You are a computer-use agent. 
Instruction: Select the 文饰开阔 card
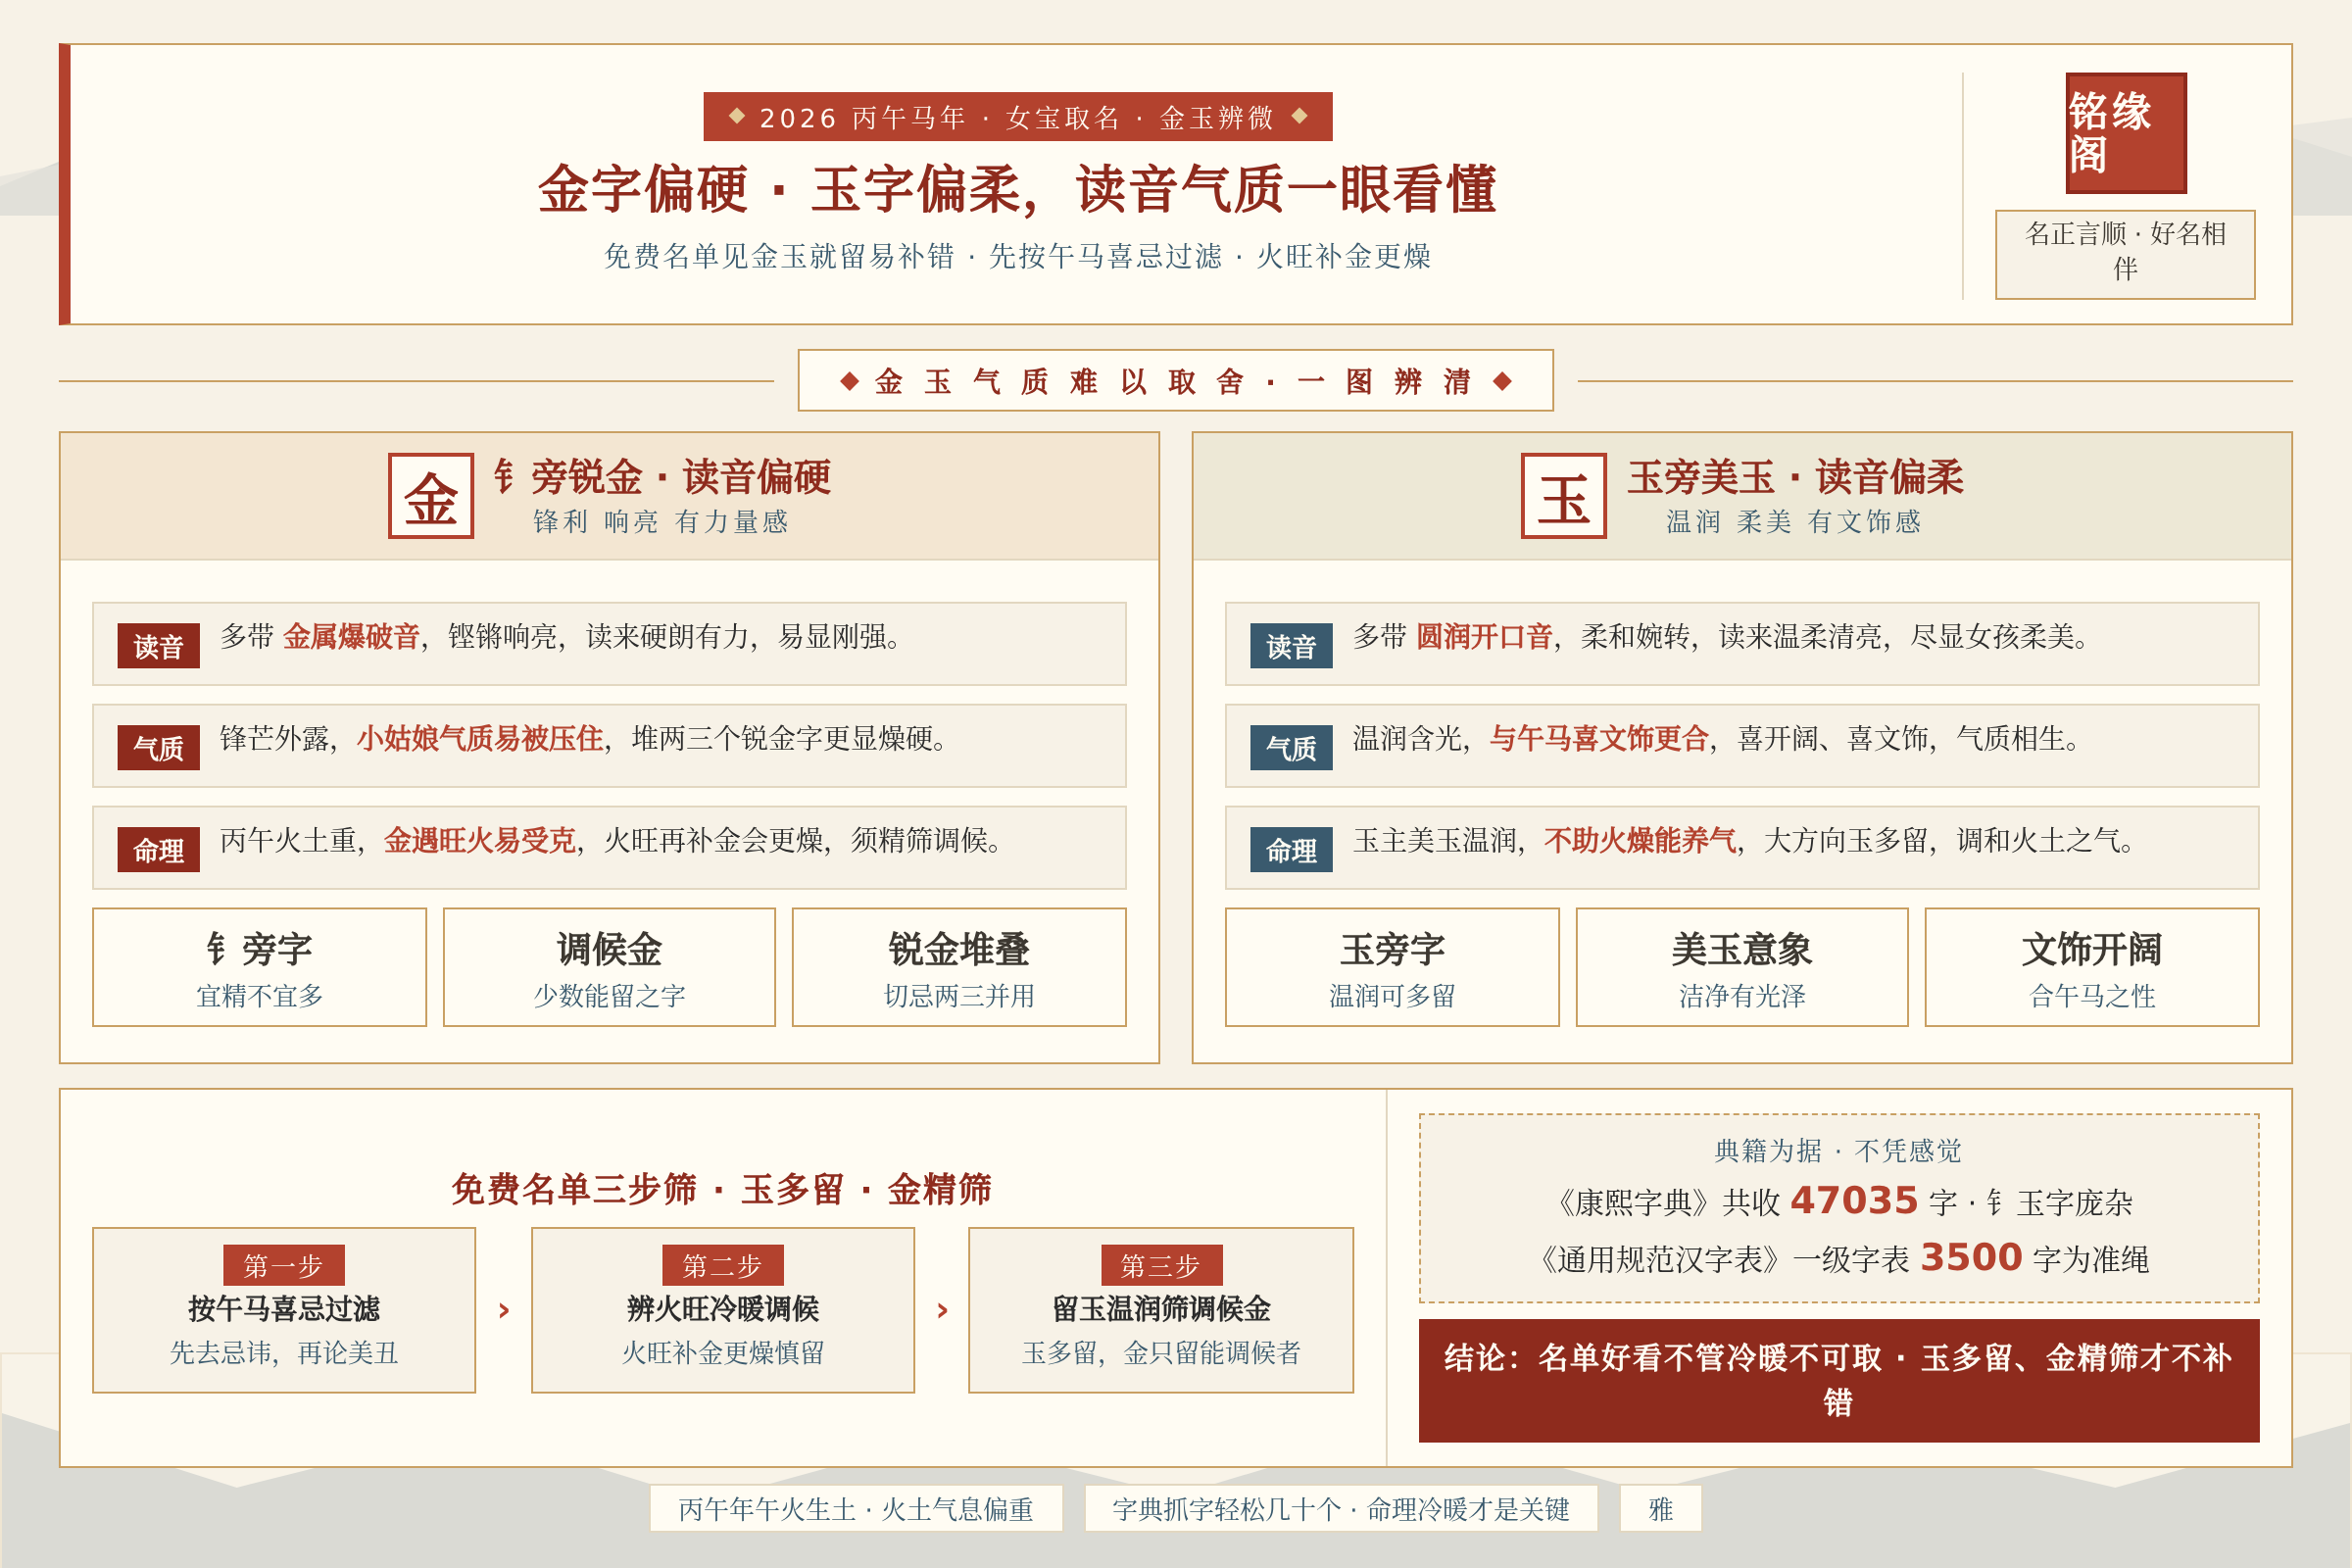(2092, 967)
